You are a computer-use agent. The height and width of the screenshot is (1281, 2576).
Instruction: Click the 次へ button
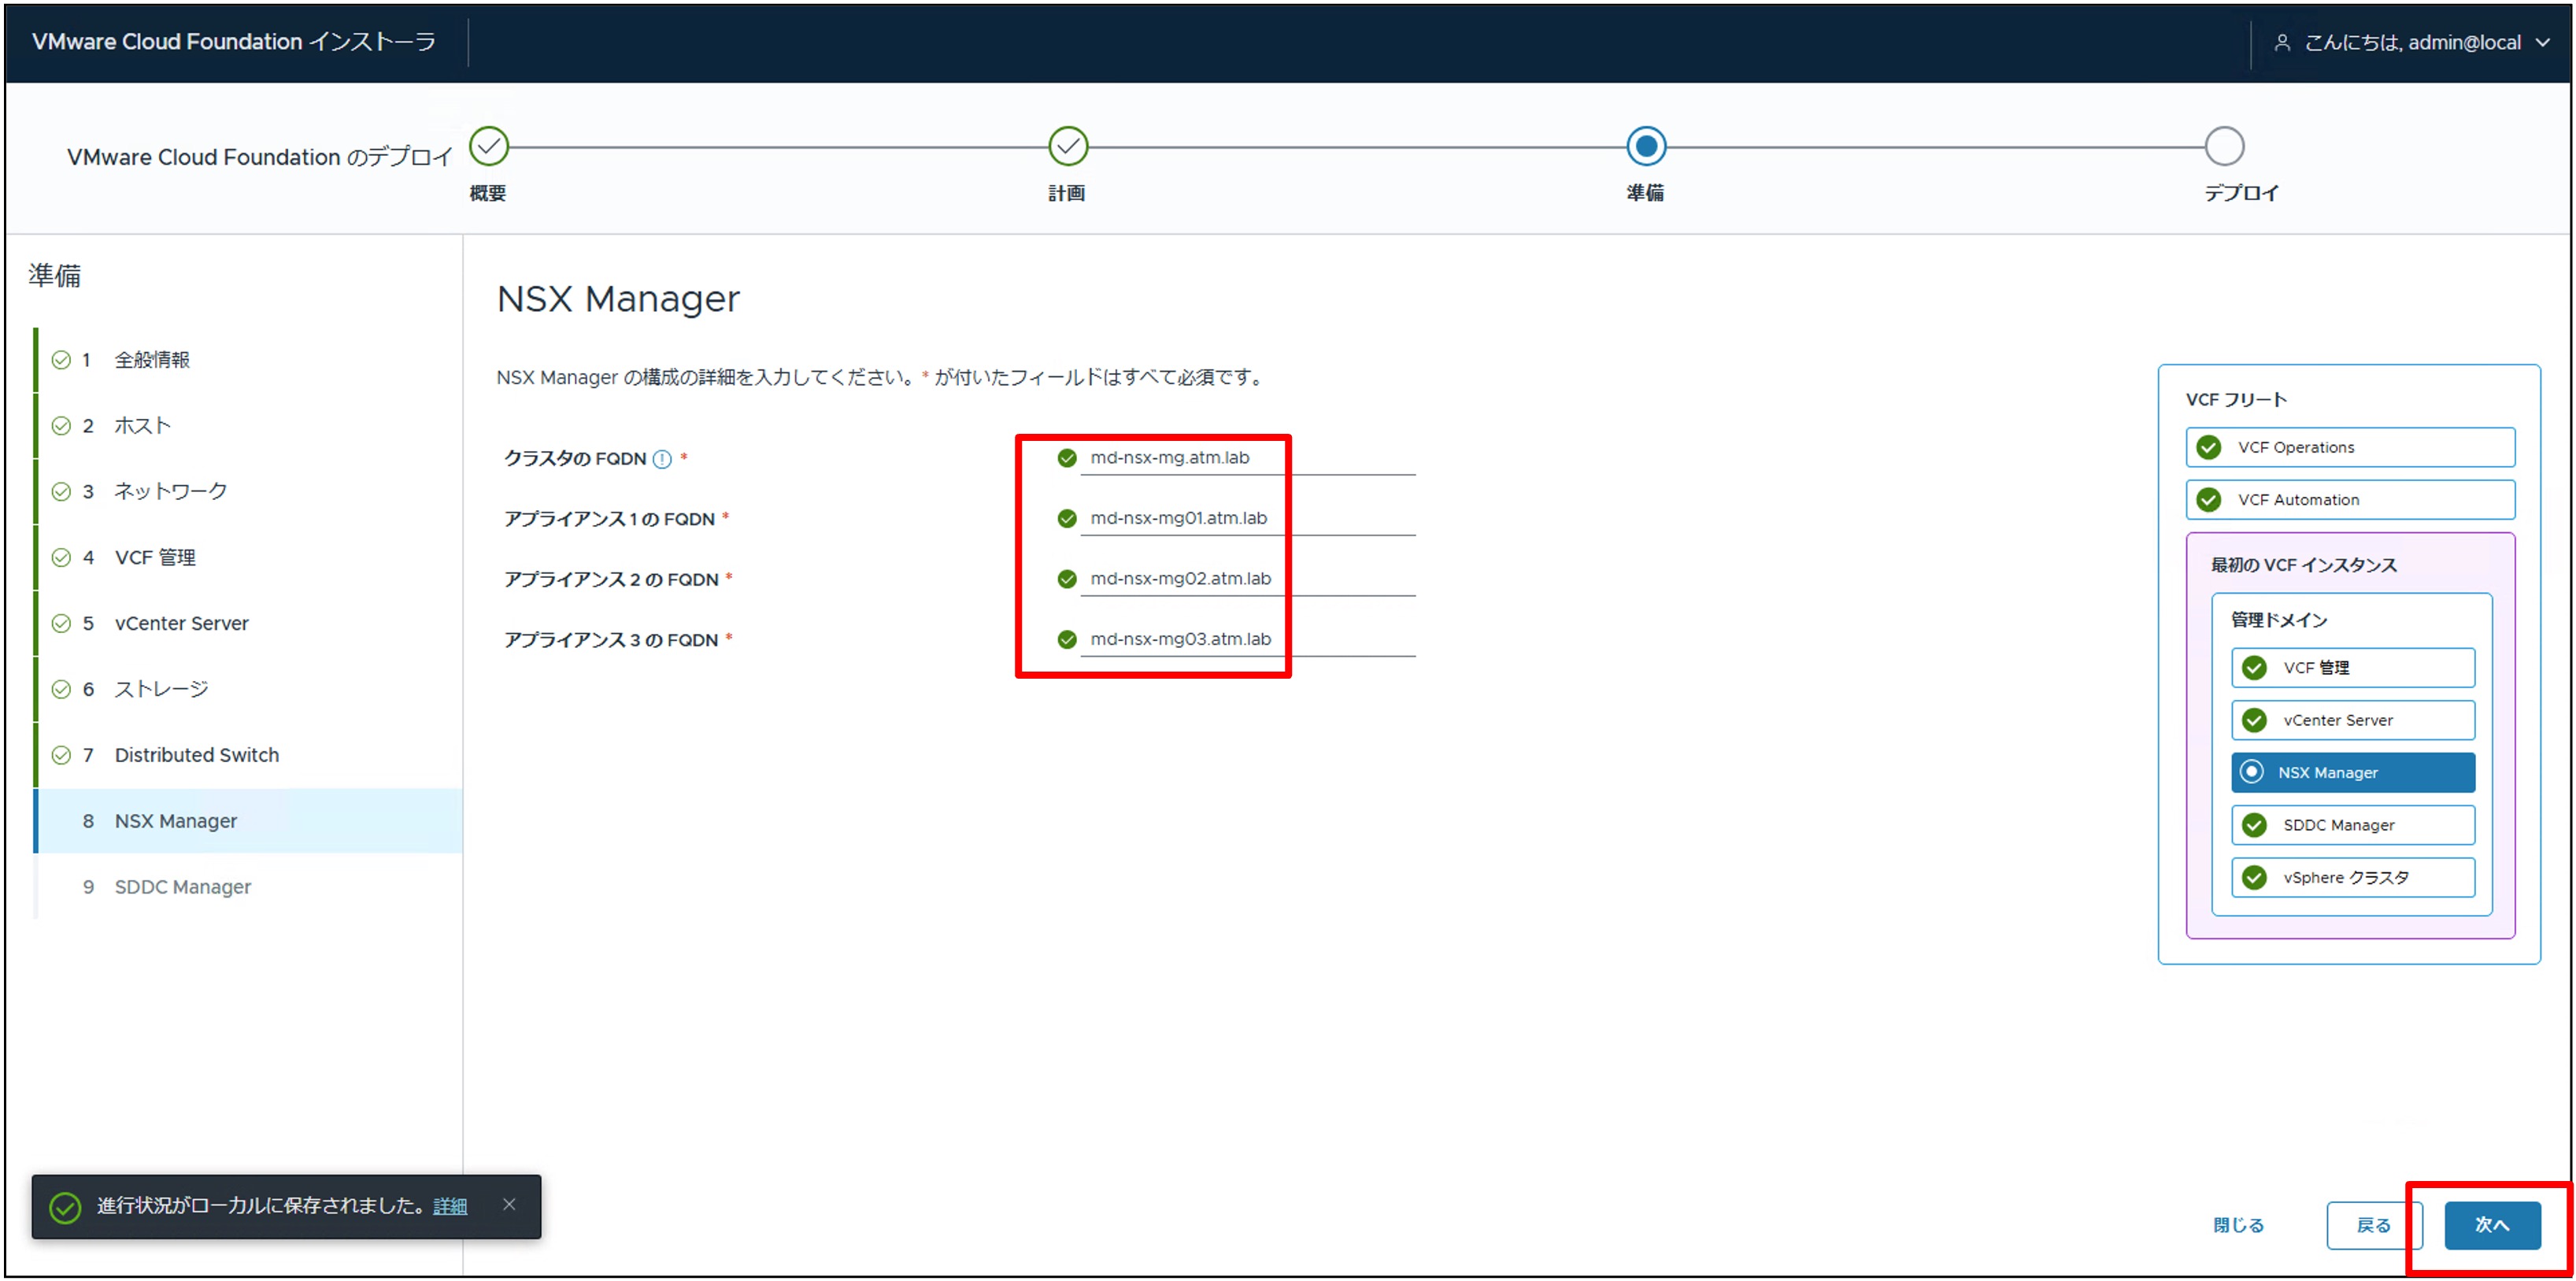pyautogui.click(x=2492, y=1226)
